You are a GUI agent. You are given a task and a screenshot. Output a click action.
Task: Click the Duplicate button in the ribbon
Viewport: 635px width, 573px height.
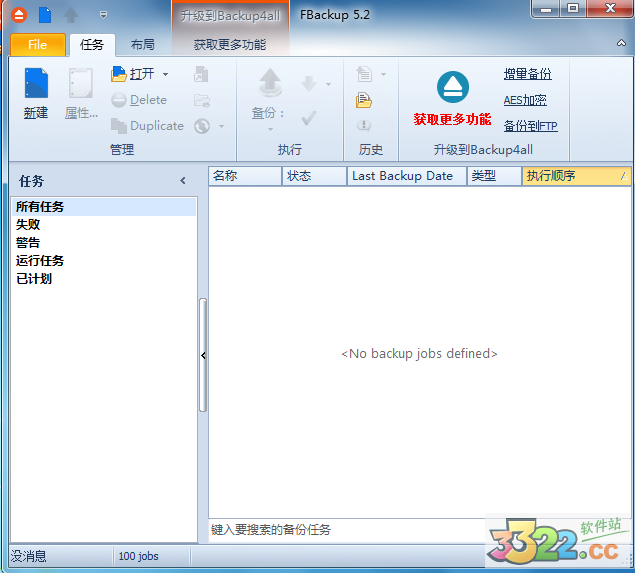point(147,126)
